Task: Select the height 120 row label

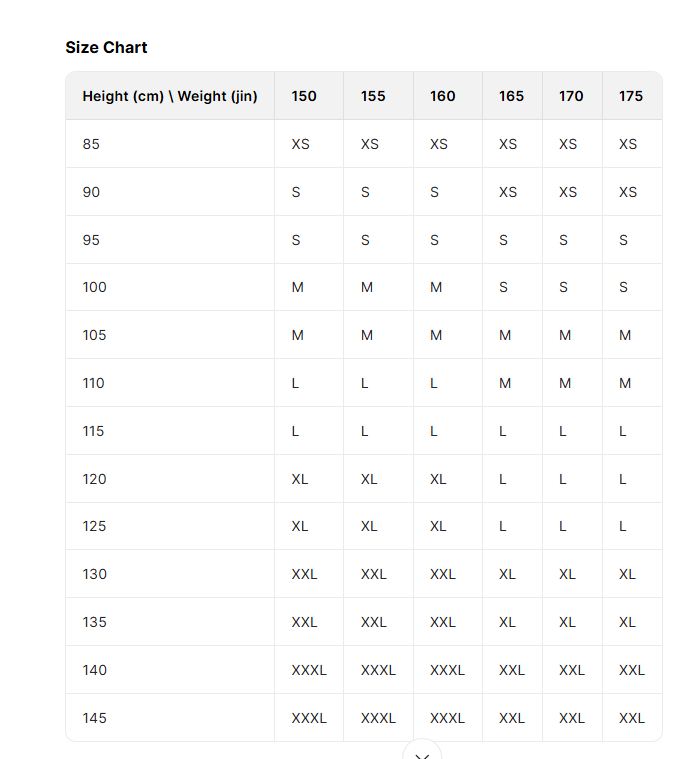Action: coord(94,479)
